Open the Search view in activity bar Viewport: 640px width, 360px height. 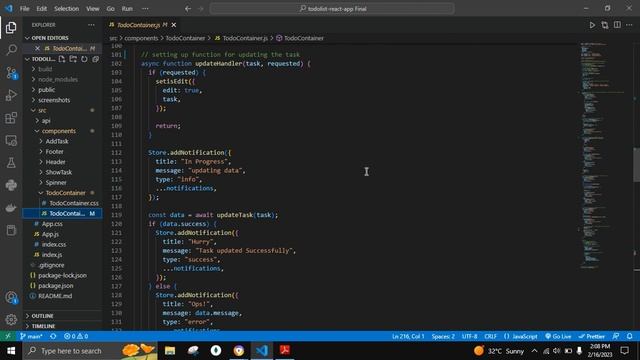pyautogui.click(x=11, y=50)
